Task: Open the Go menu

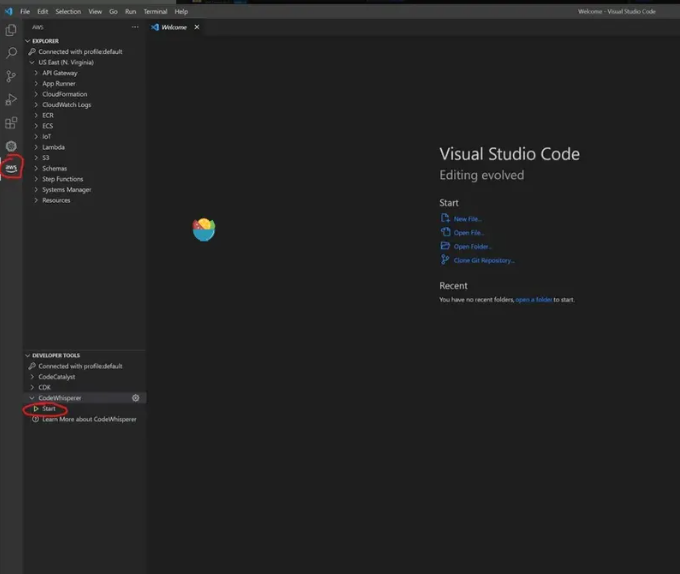Action: [113, 12]
